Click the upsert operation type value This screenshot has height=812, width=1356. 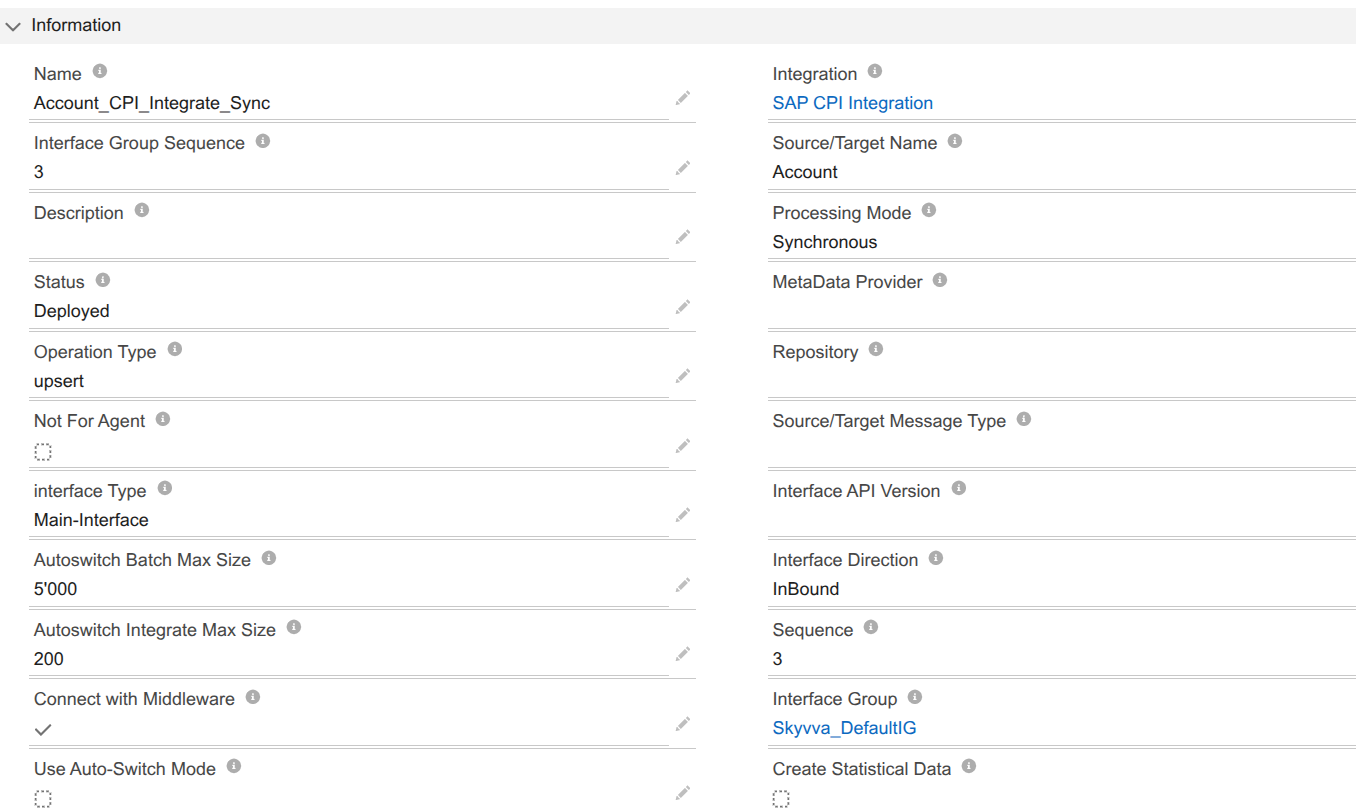click(x=59, y=381)
